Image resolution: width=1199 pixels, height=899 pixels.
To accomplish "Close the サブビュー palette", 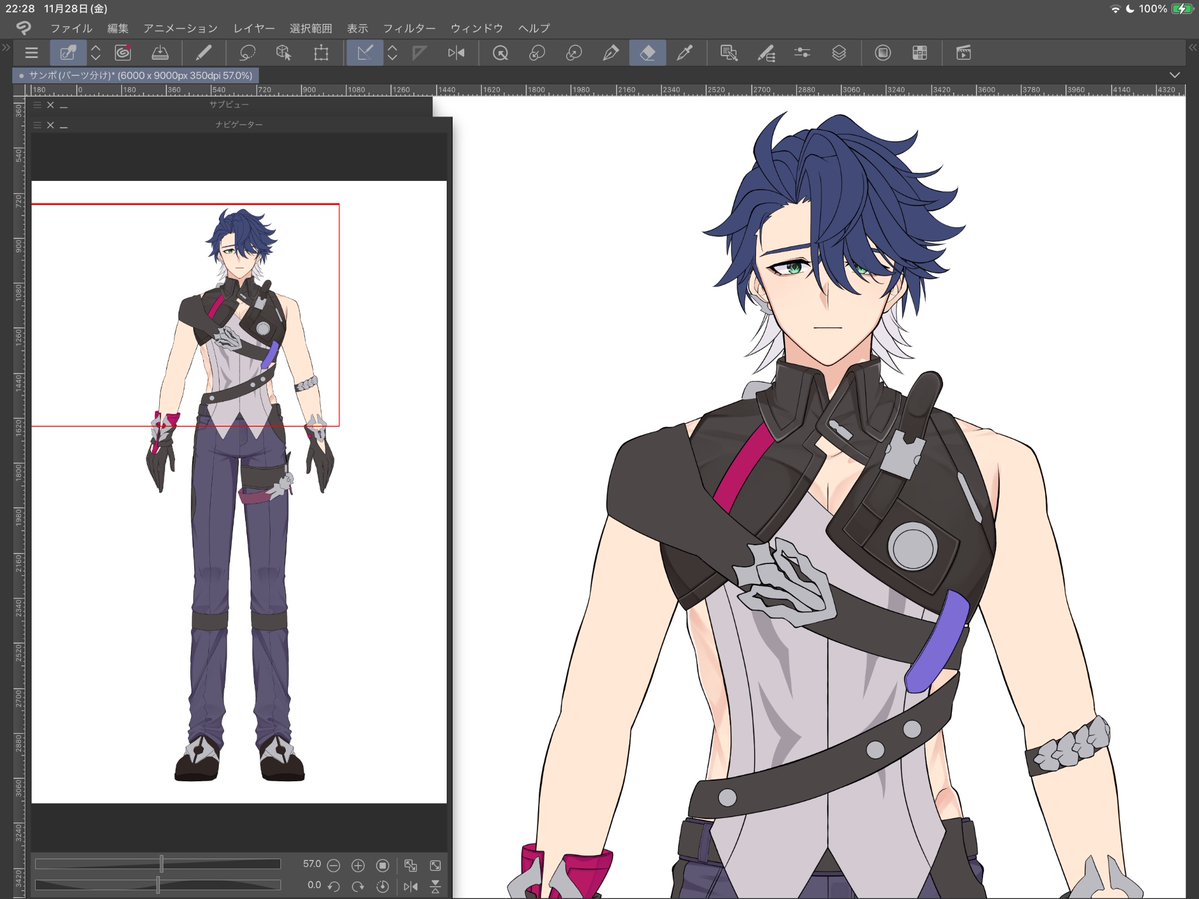I will (x=50, y=105).
